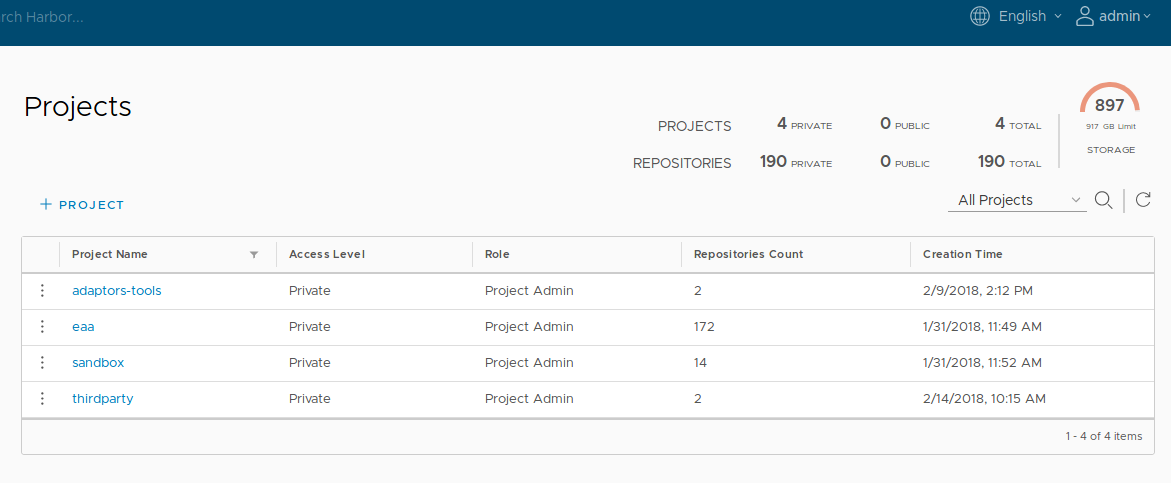1171x483 pixels.
Task: Click the refresh projects icon
Action: [x=1144, y=200]
